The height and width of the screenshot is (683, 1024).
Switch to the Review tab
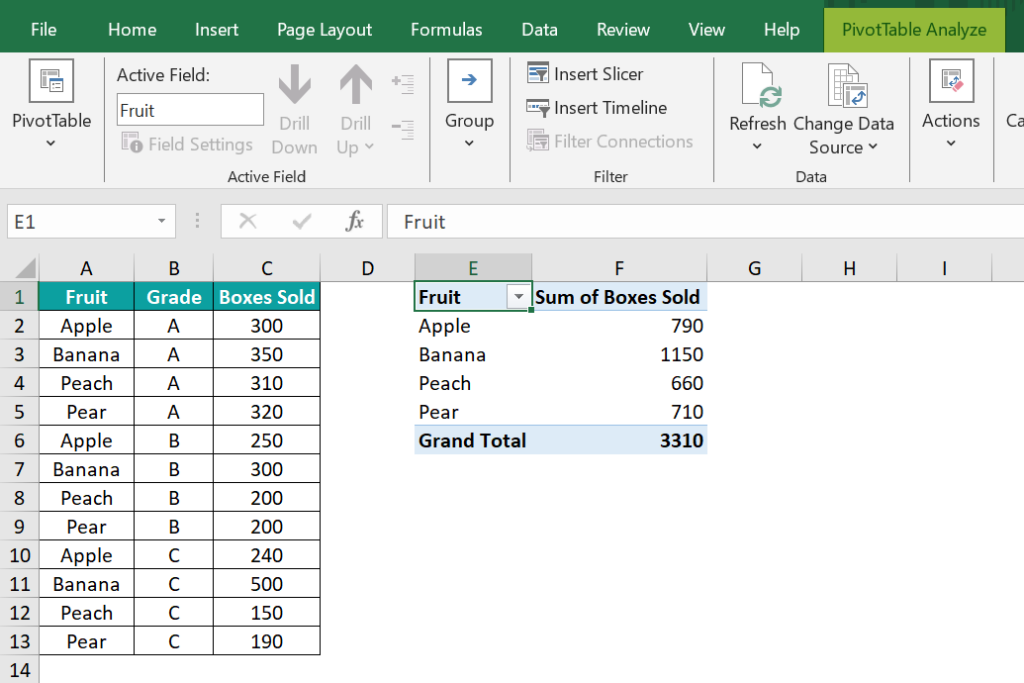(x=622, y=29)
